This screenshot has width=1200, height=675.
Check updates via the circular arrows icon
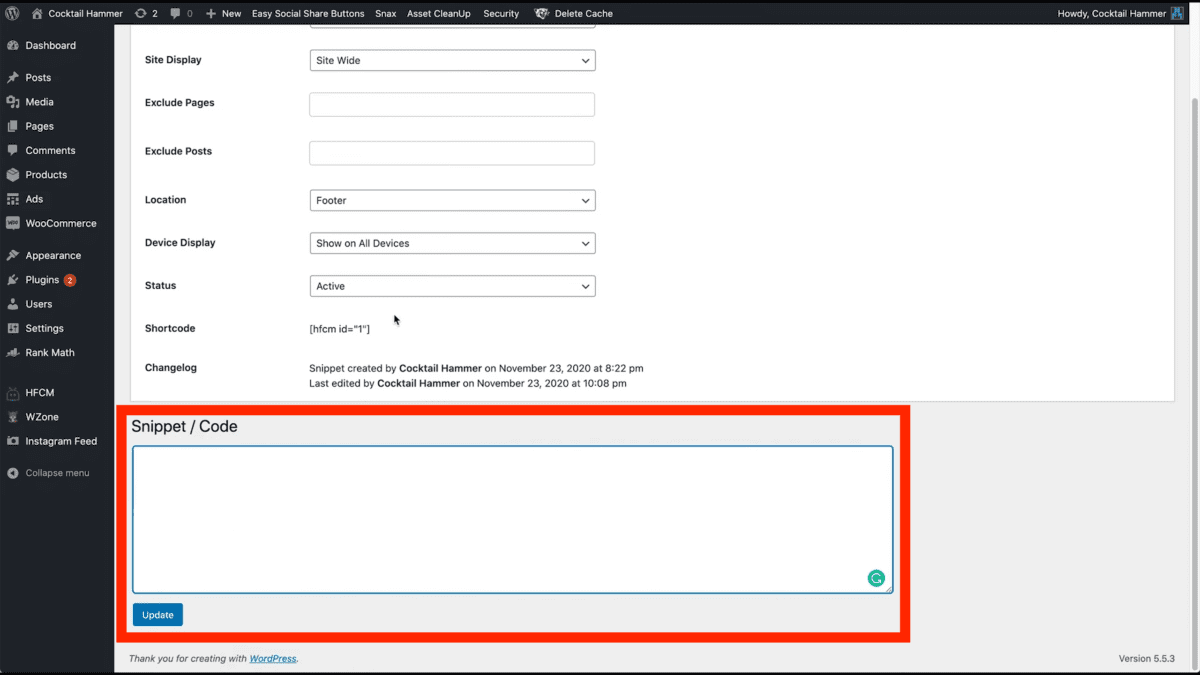(x=140, y=13)
